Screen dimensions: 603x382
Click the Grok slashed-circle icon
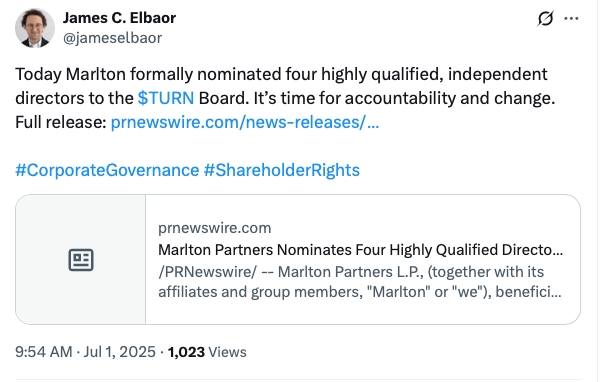coord(545,18)
